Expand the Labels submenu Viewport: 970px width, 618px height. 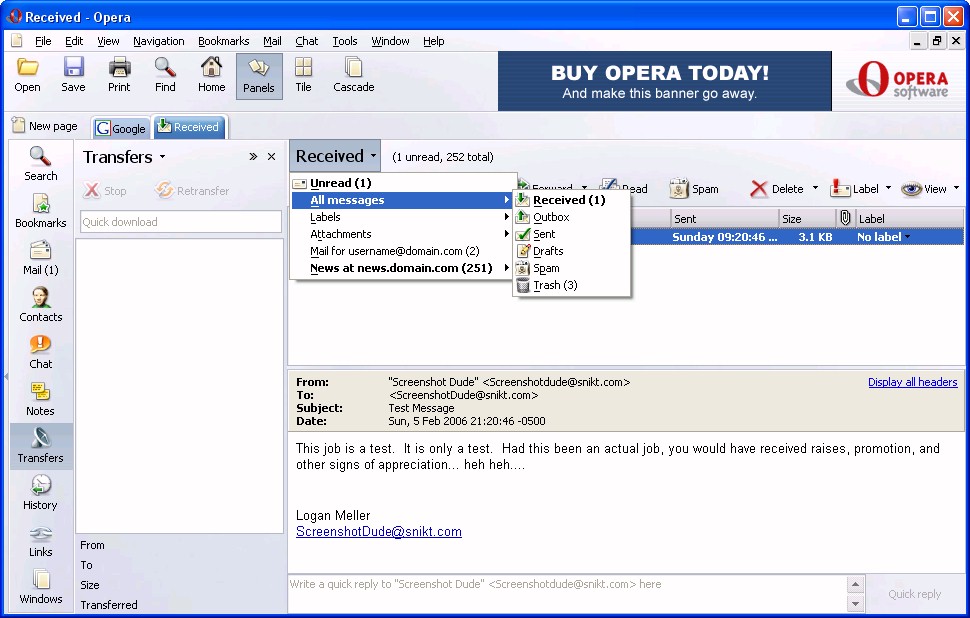pos(401,217)
